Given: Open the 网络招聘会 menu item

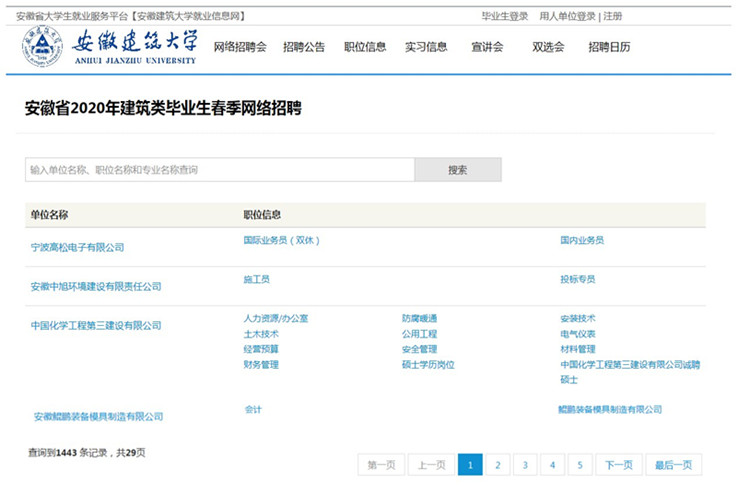Looking at the screenshot, I should 240,47.
